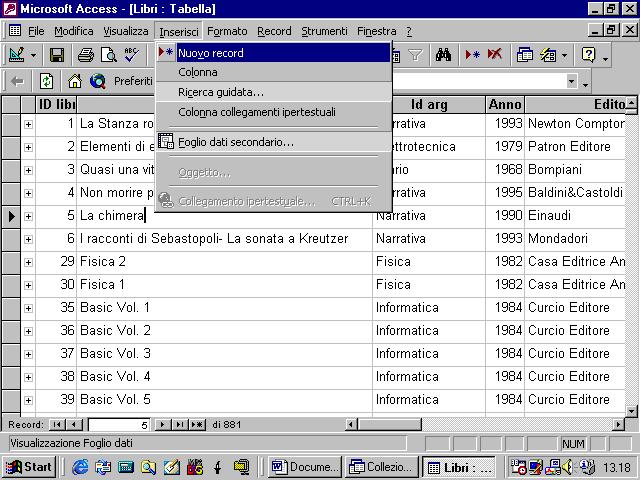The height and width of the screenshot is (480, 640).
Task: Click the Web toolbar Back arrow
Action: (x=17, y=81)
